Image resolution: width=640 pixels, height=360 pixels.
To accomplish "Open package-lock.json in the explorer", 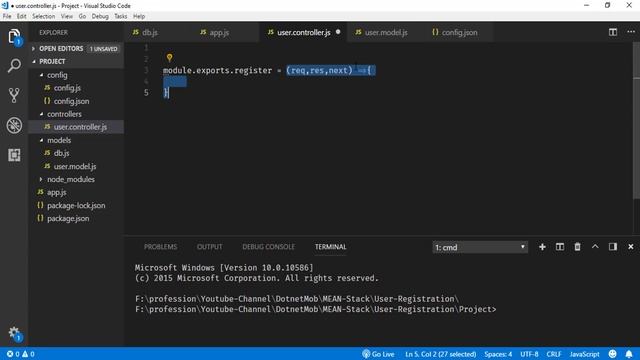I will tap(76, 205).
